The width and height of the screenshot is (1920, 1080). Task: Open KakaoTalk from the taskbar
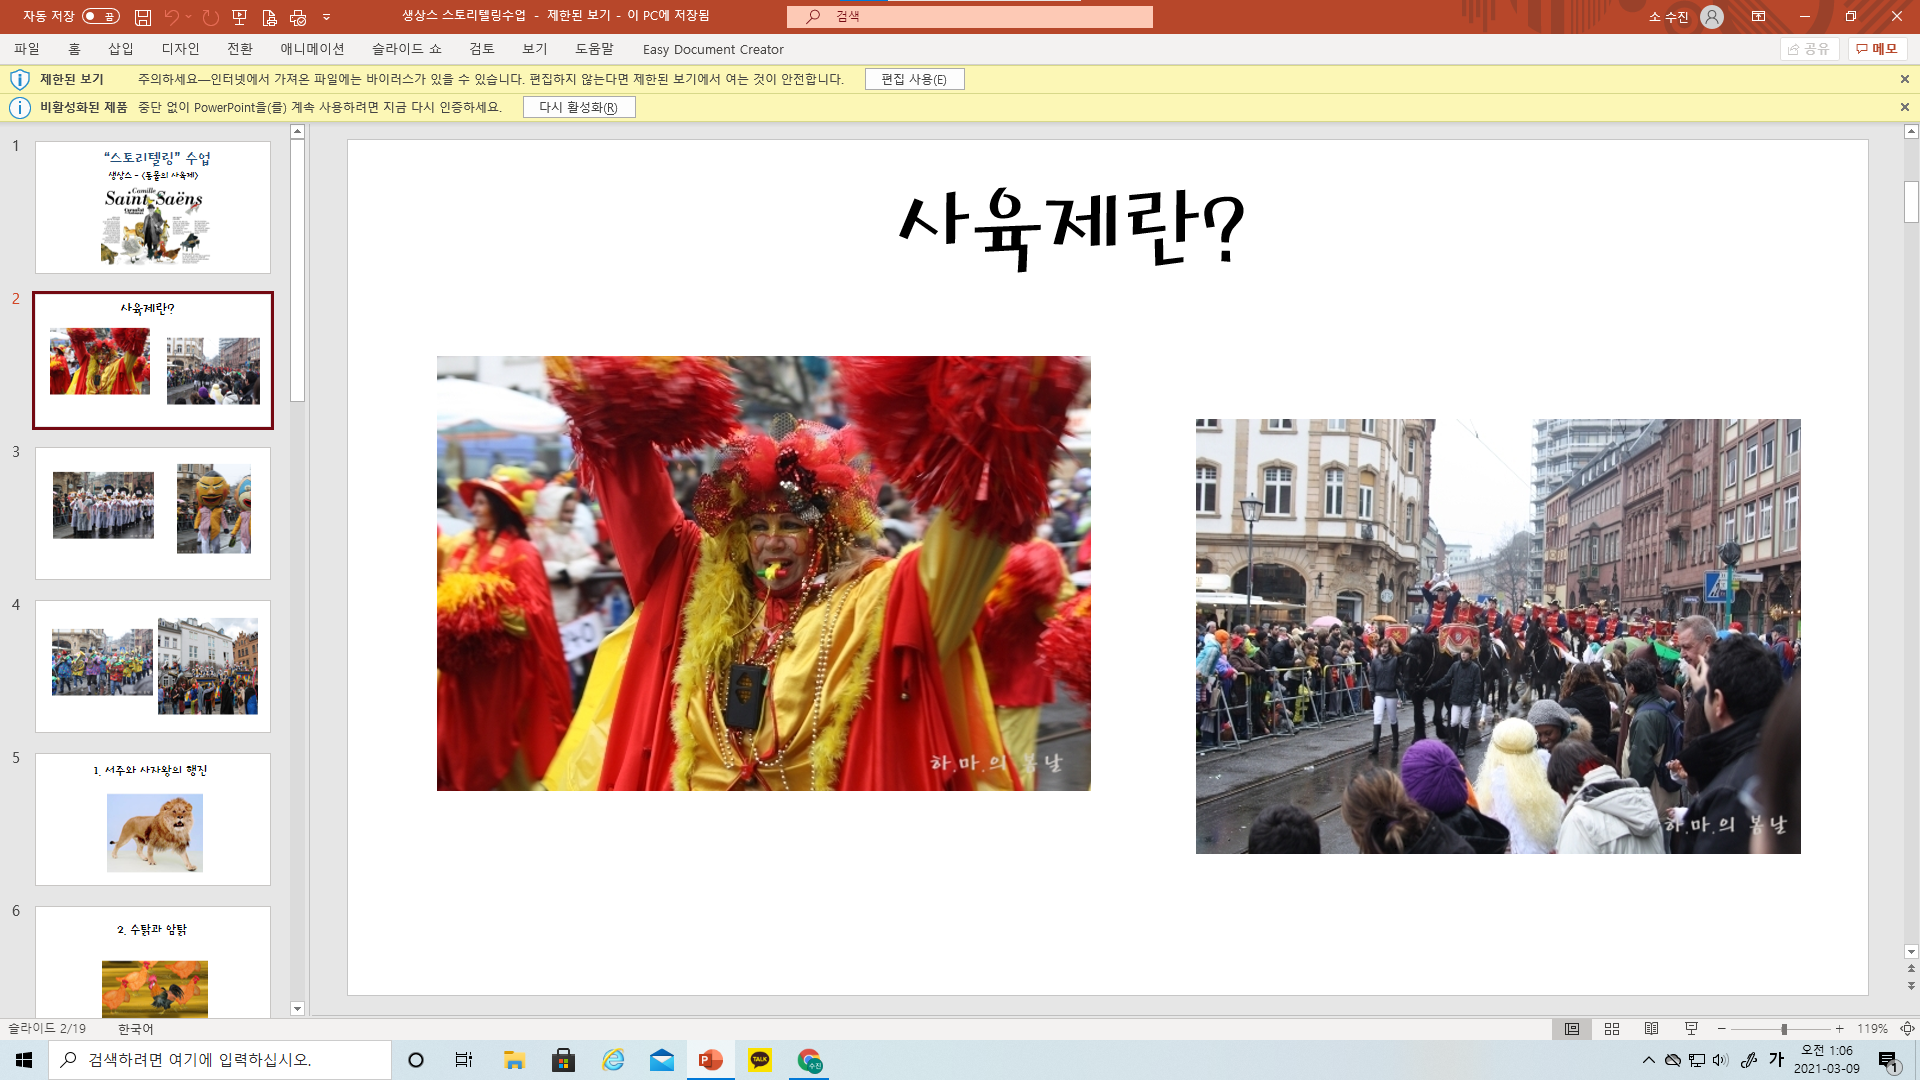click(x=760, y=1060)
